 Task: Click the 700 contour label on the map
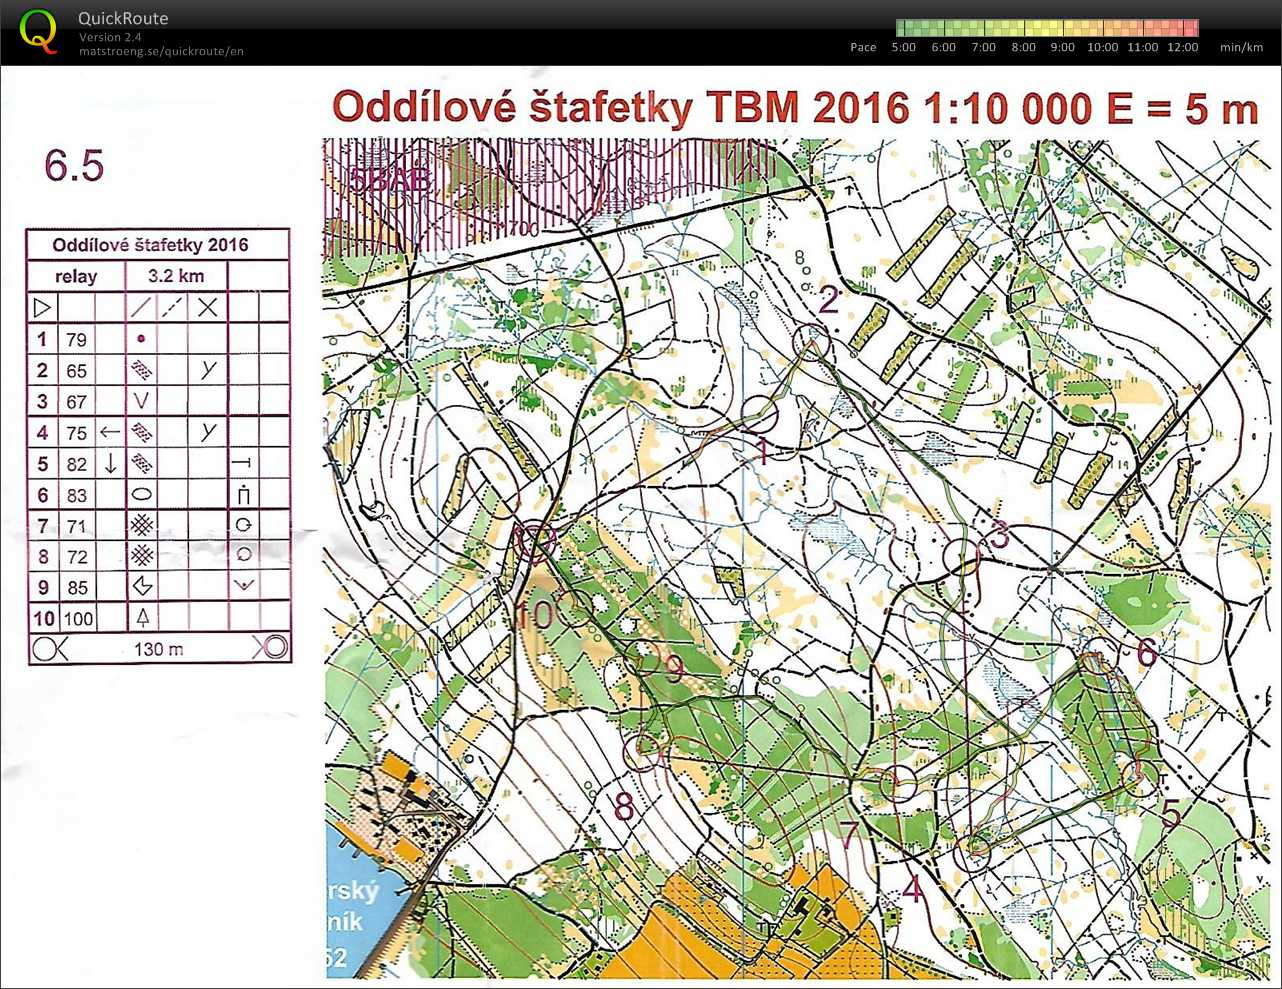[x=523, y=229]
